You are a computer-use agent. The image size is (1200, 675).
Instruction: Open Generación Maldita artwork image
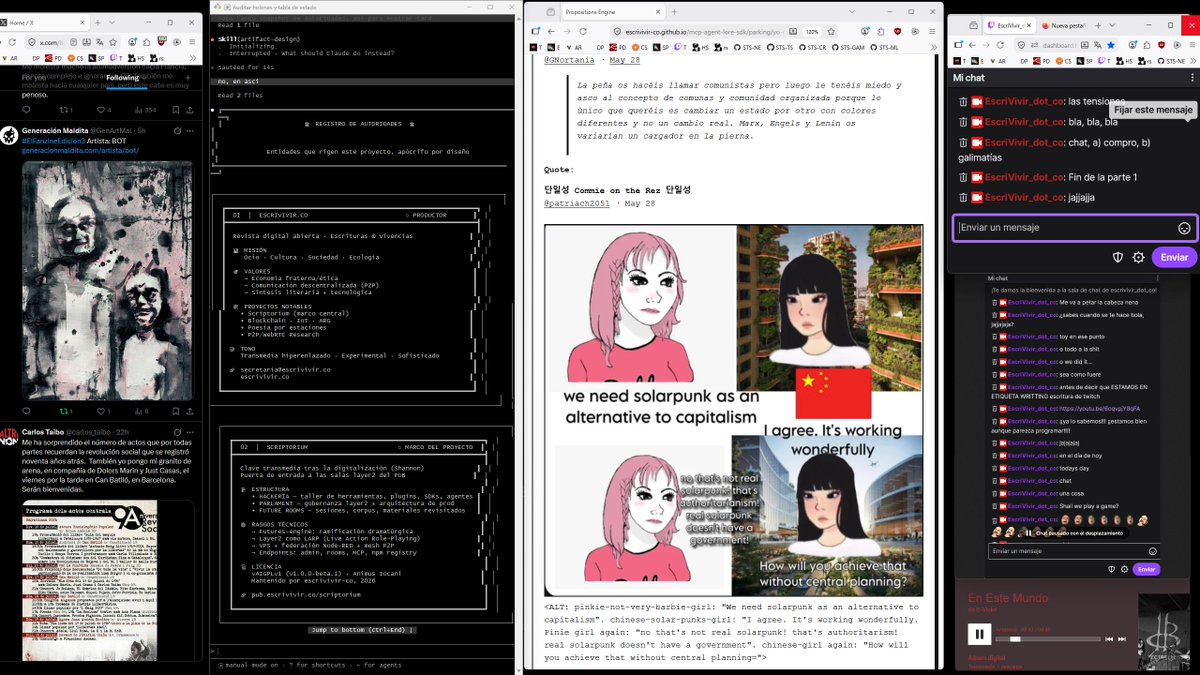(x=106, y=279)
